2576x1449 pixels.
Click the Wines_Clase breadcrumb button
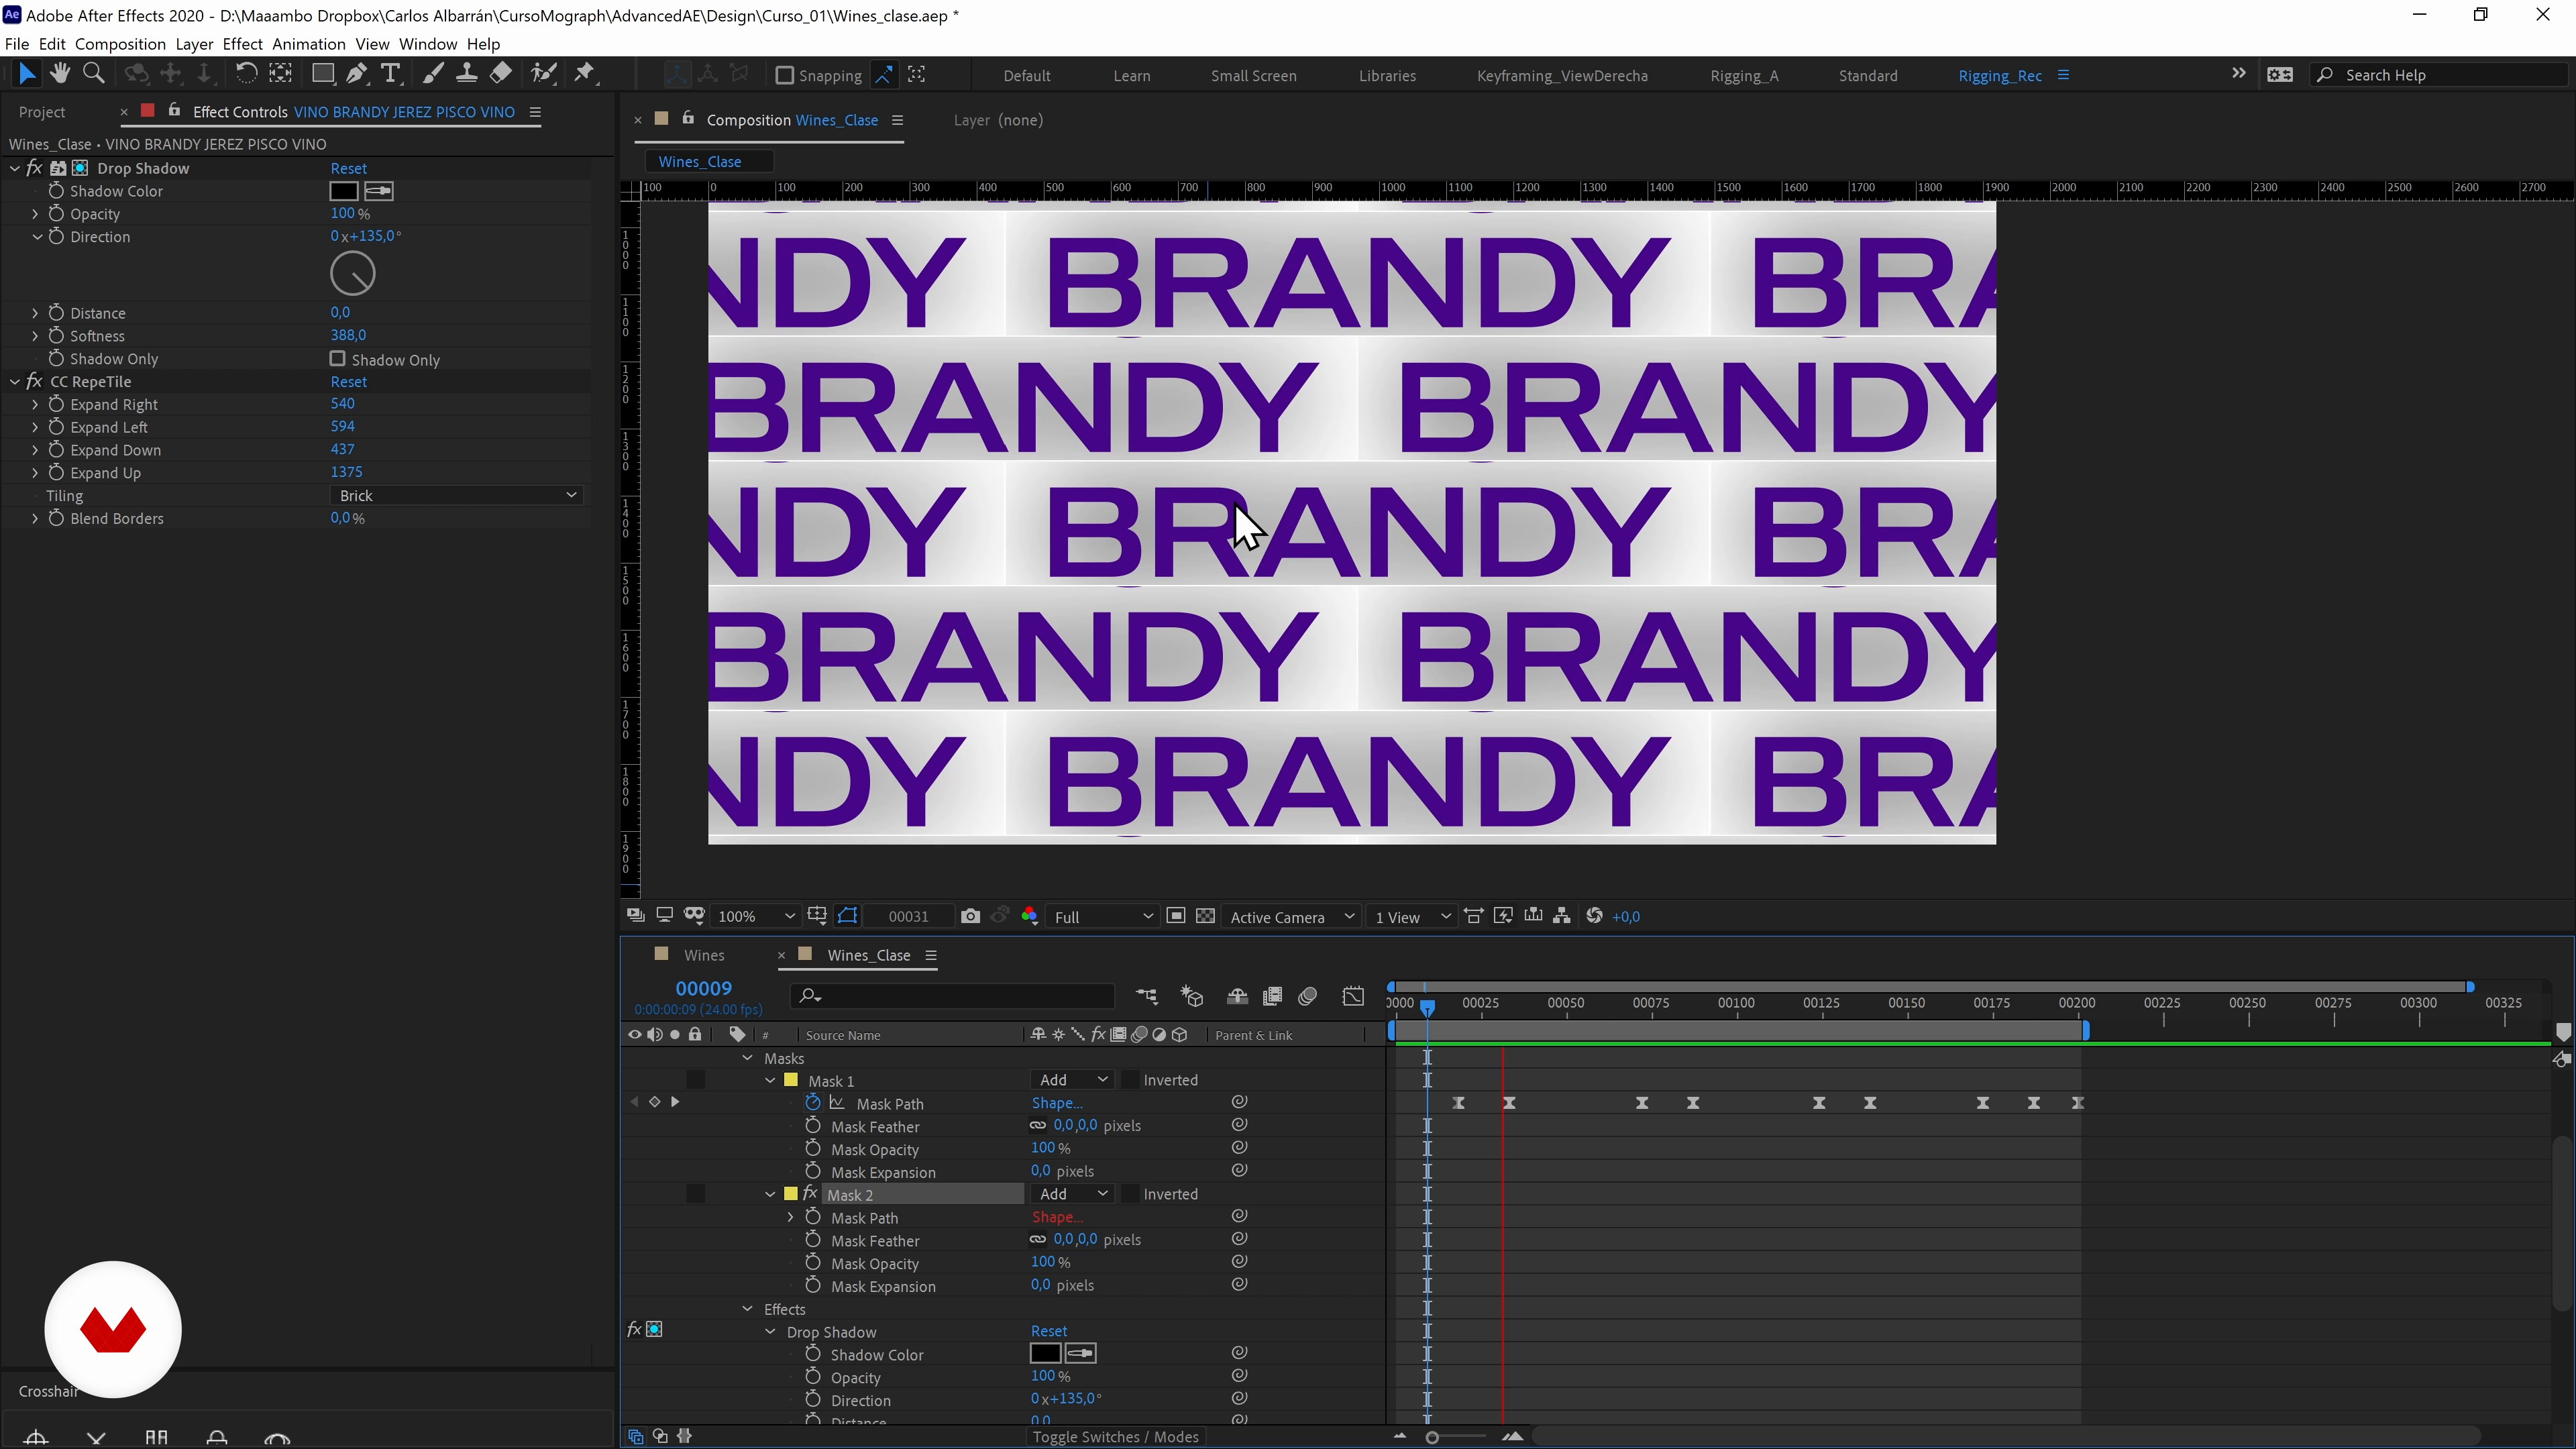[x=708, y=161]
